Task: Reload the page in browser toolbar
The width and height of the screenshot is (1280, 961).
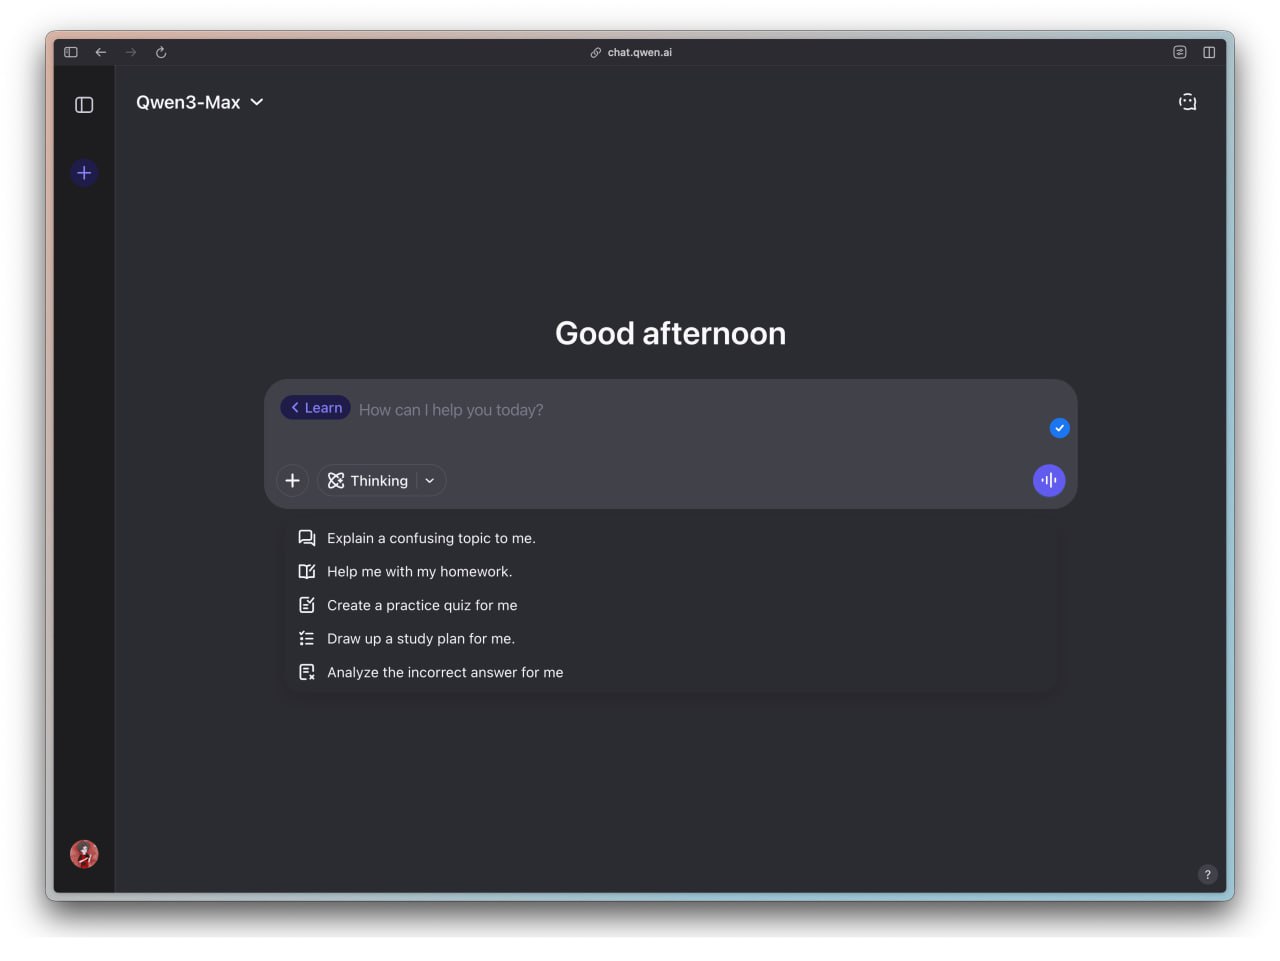Action: 161,52
